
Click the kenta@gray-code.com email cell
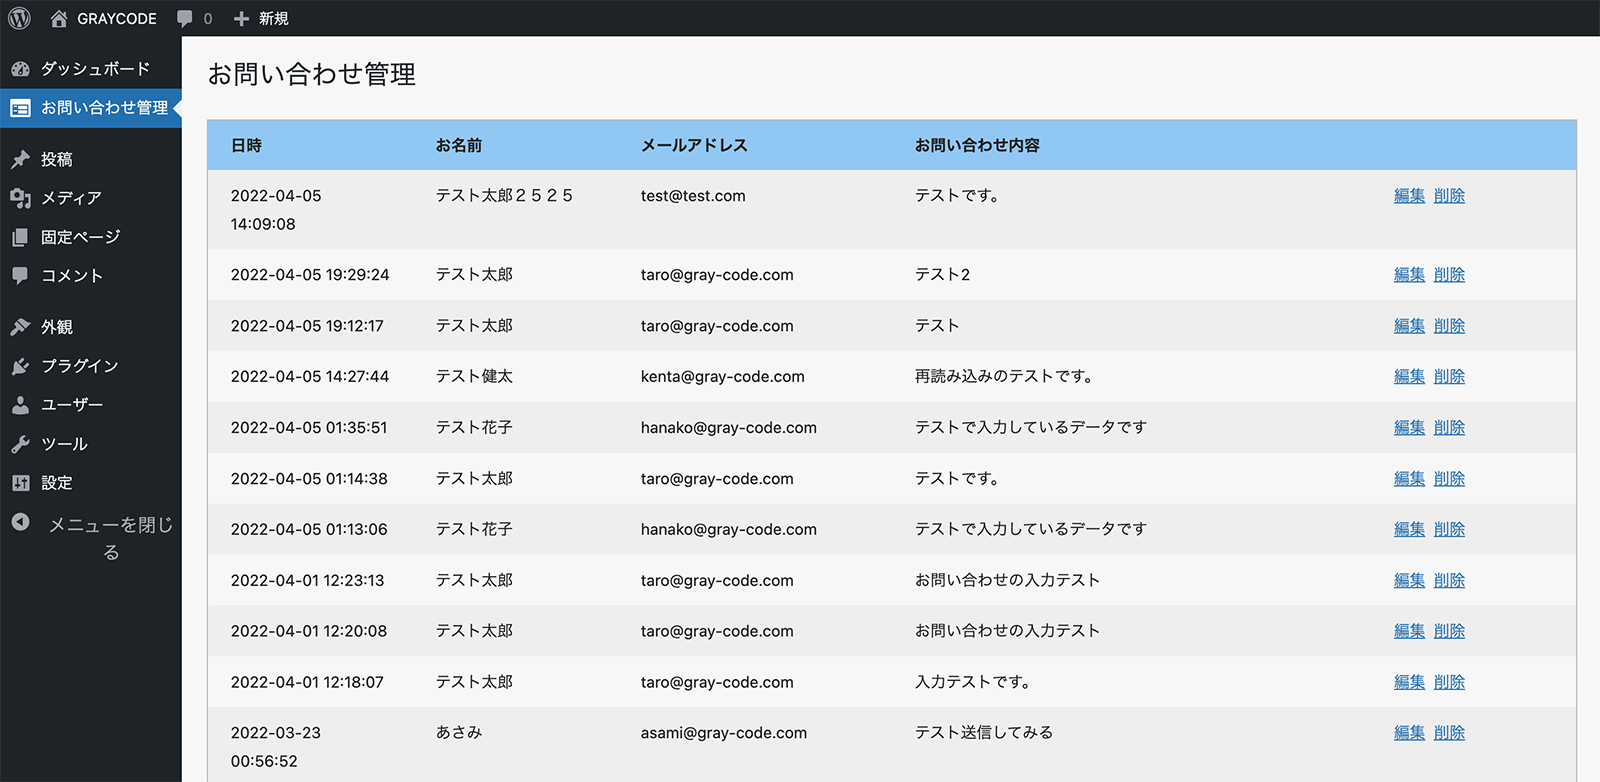pos(723,377)
